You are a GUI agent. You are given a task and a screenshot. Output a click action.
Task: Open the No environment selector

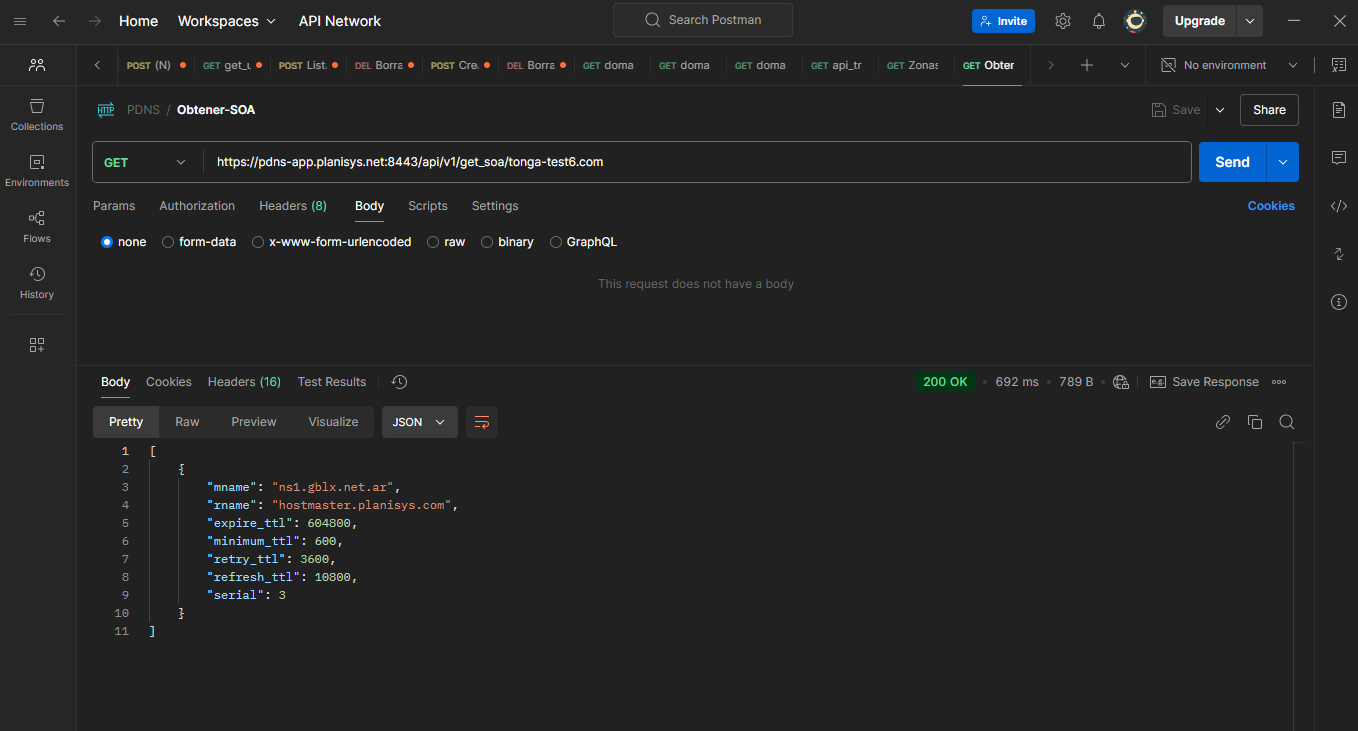(x=1229, y=65)
